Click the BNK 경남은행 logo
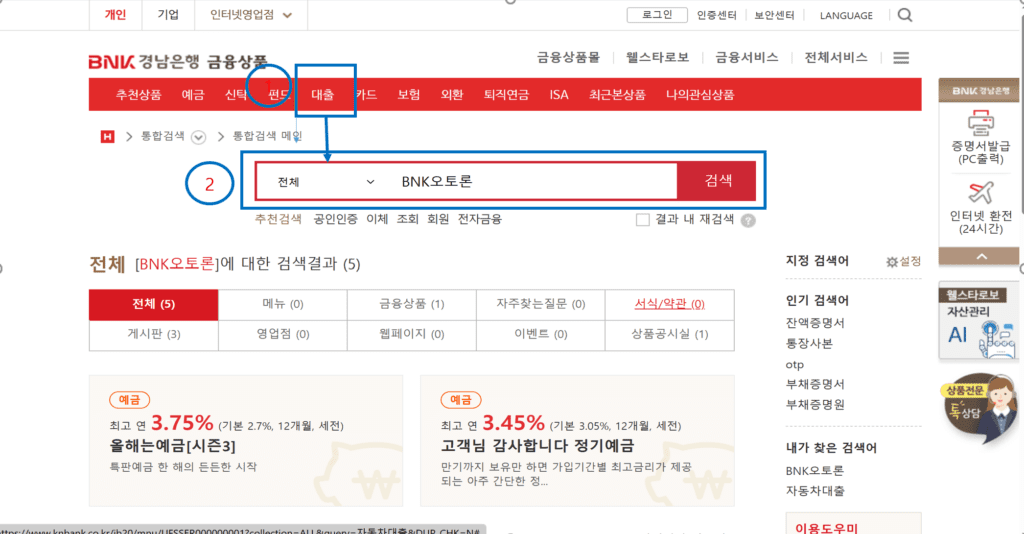 [144, 62]
